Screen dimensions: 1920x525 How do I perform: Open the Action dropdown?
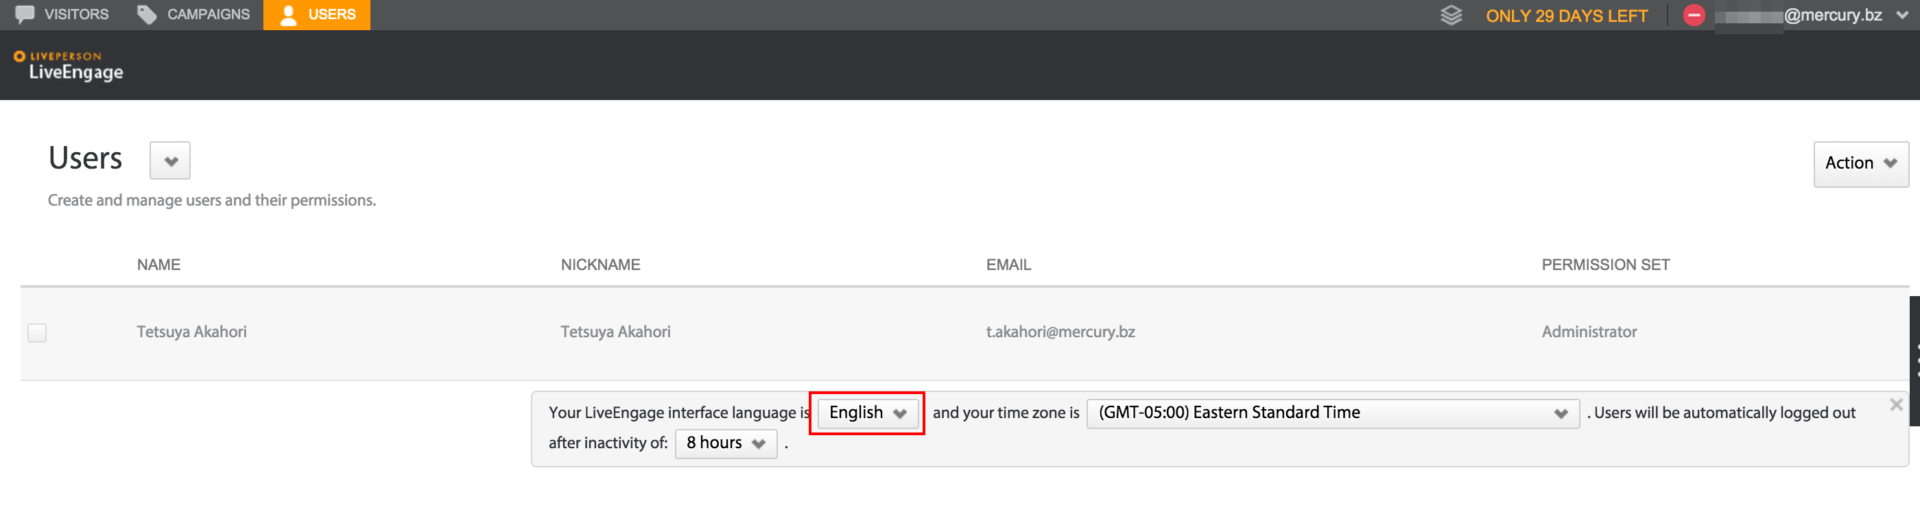tap(1860, 163)
